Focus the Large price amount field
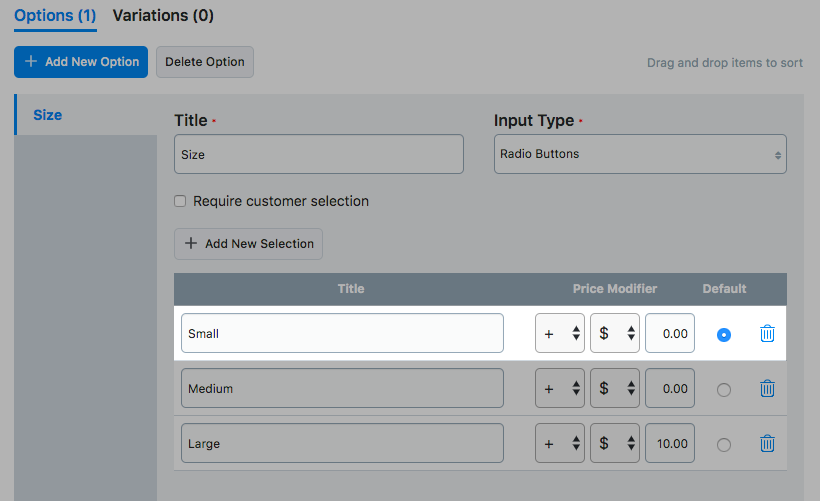The height and width of the screenshot is (501, 820). point(670,444)
